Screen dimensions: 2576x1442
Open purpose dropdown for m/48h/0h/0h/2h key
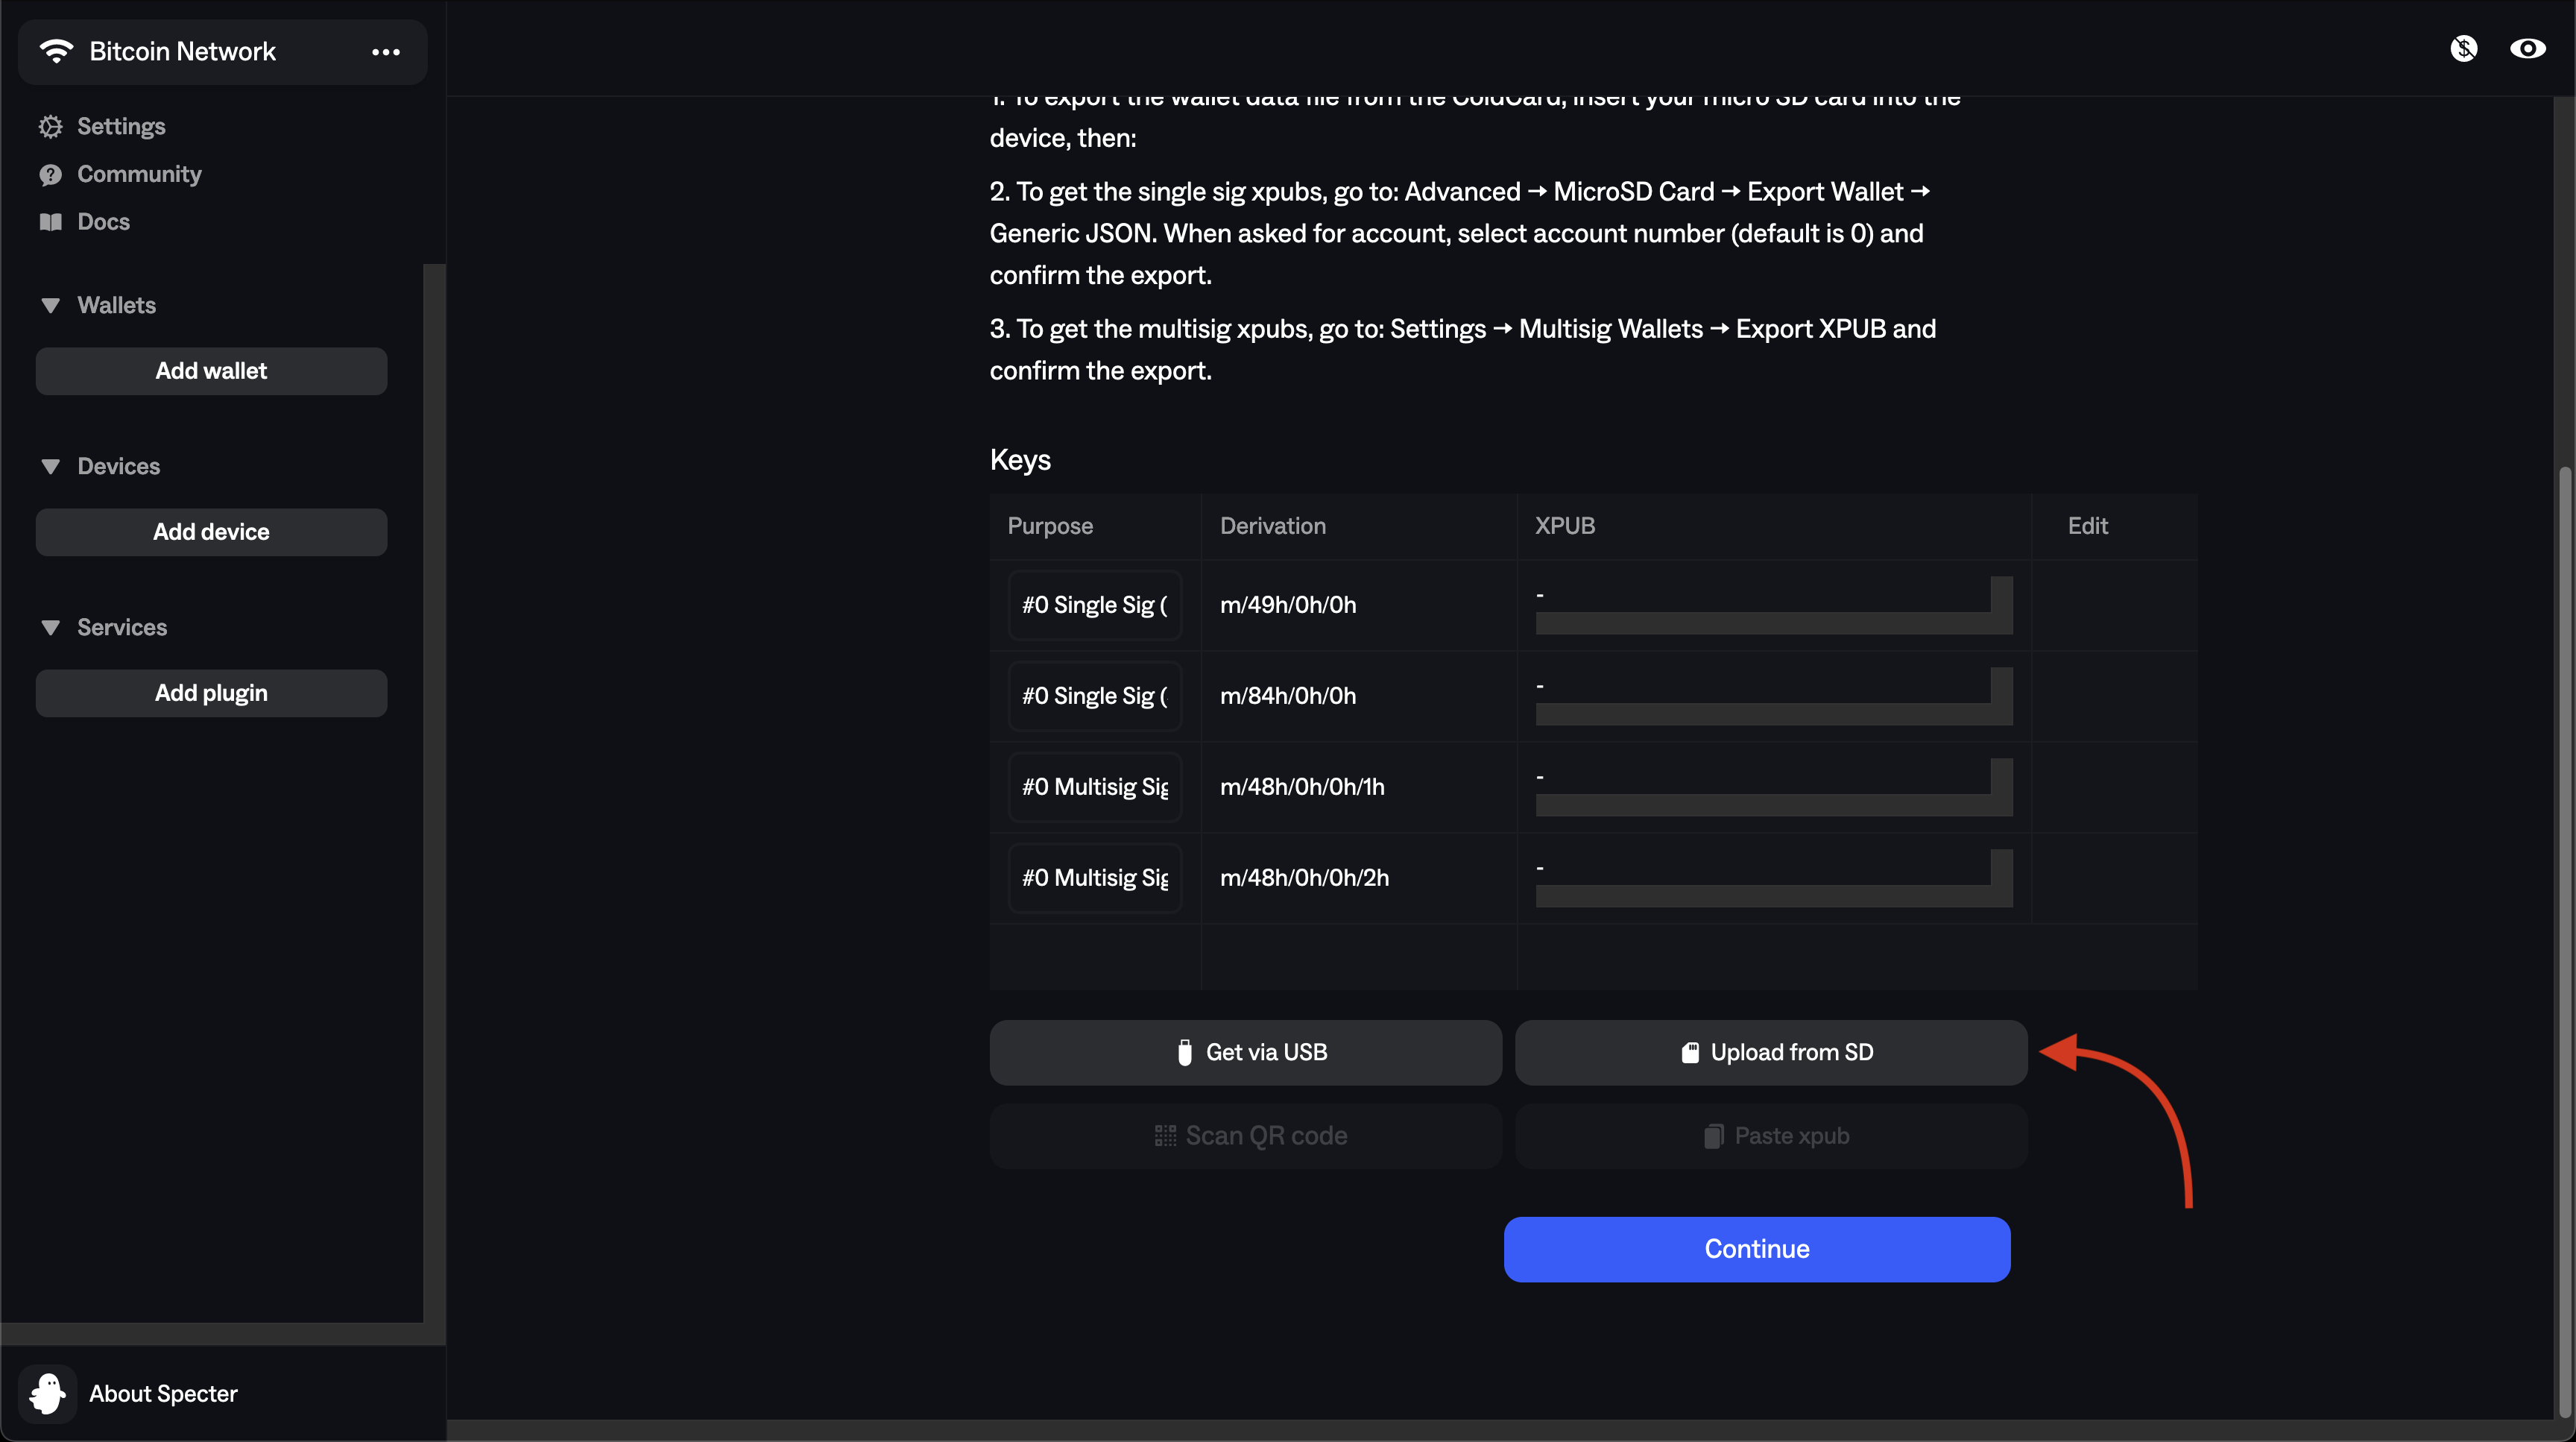click(x=1094, y=878)
